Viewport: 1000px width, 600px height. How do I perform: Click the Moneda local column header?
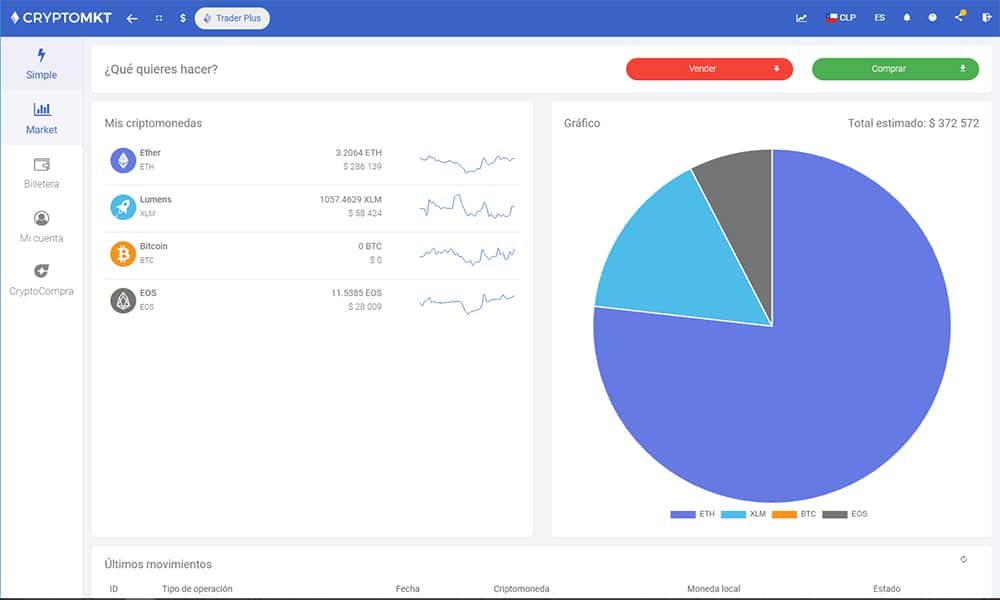tap(714, 589)
